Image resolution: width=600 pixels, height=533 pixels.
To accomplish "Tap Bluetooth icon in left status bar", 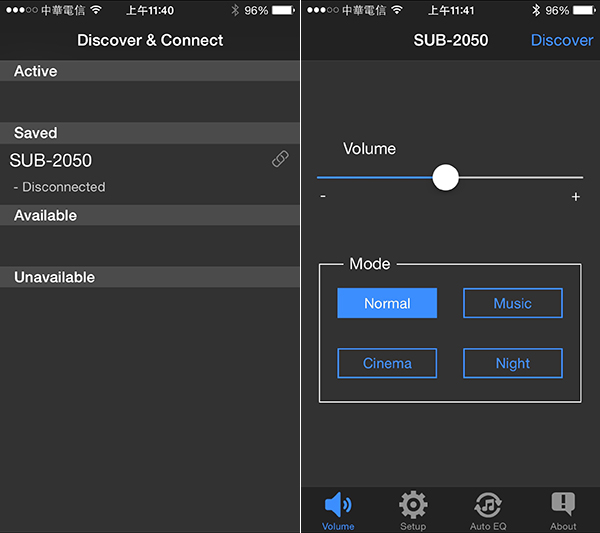I will coord(235,10).
